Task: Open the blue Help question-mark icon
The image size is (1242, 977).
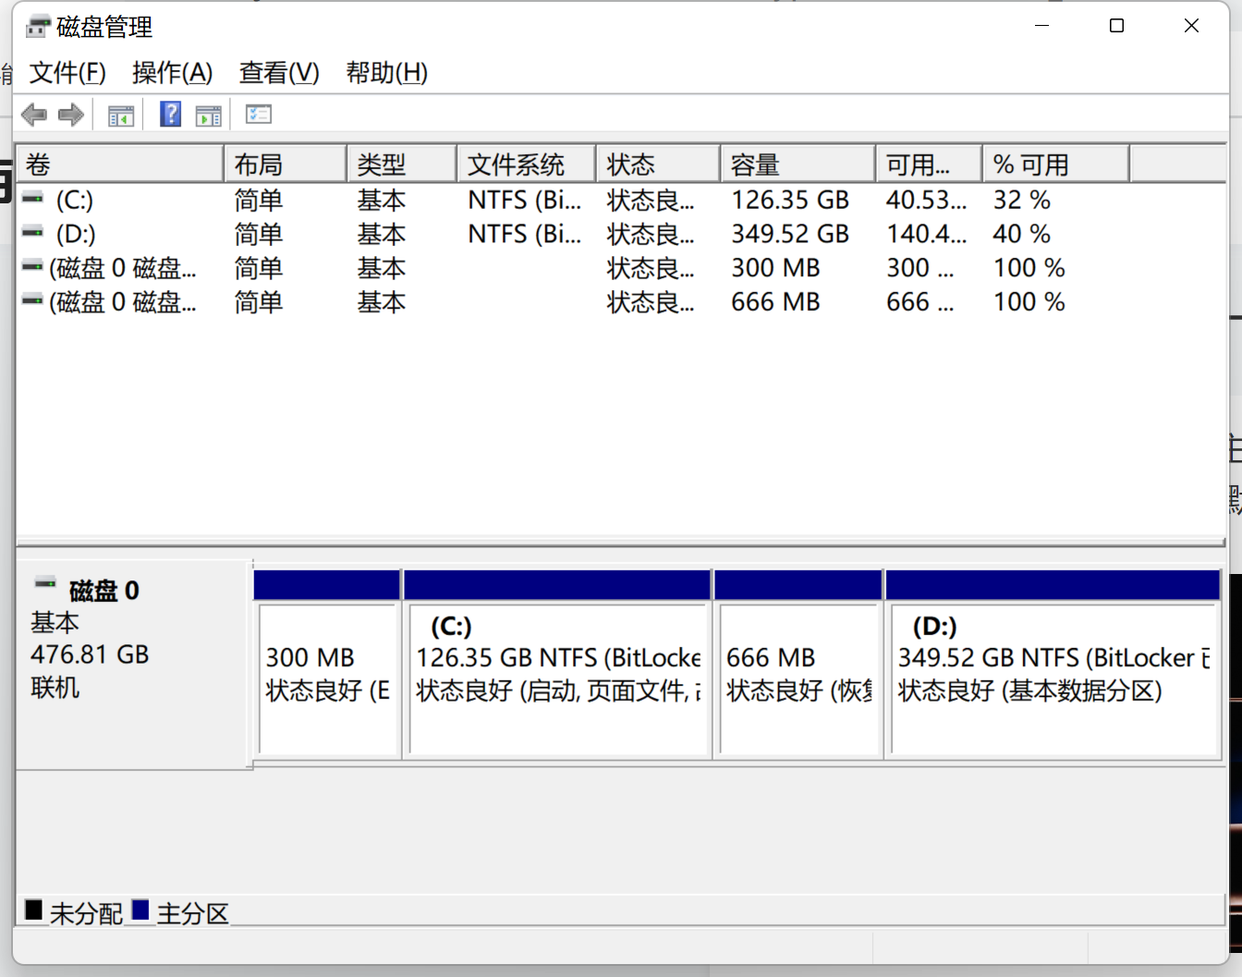Action: [x=170, y=114]
